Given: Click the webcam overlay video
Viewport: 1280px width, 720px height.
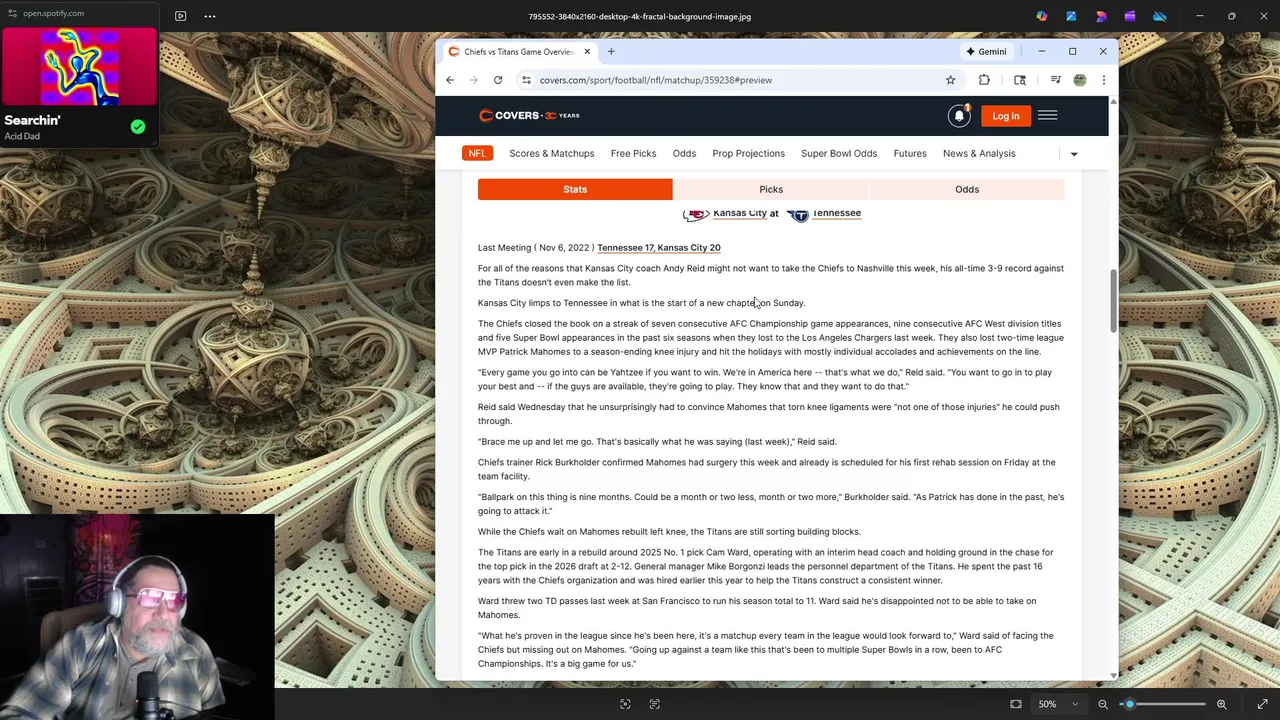Looking at the screenshot, I should [x=137, y=616].
